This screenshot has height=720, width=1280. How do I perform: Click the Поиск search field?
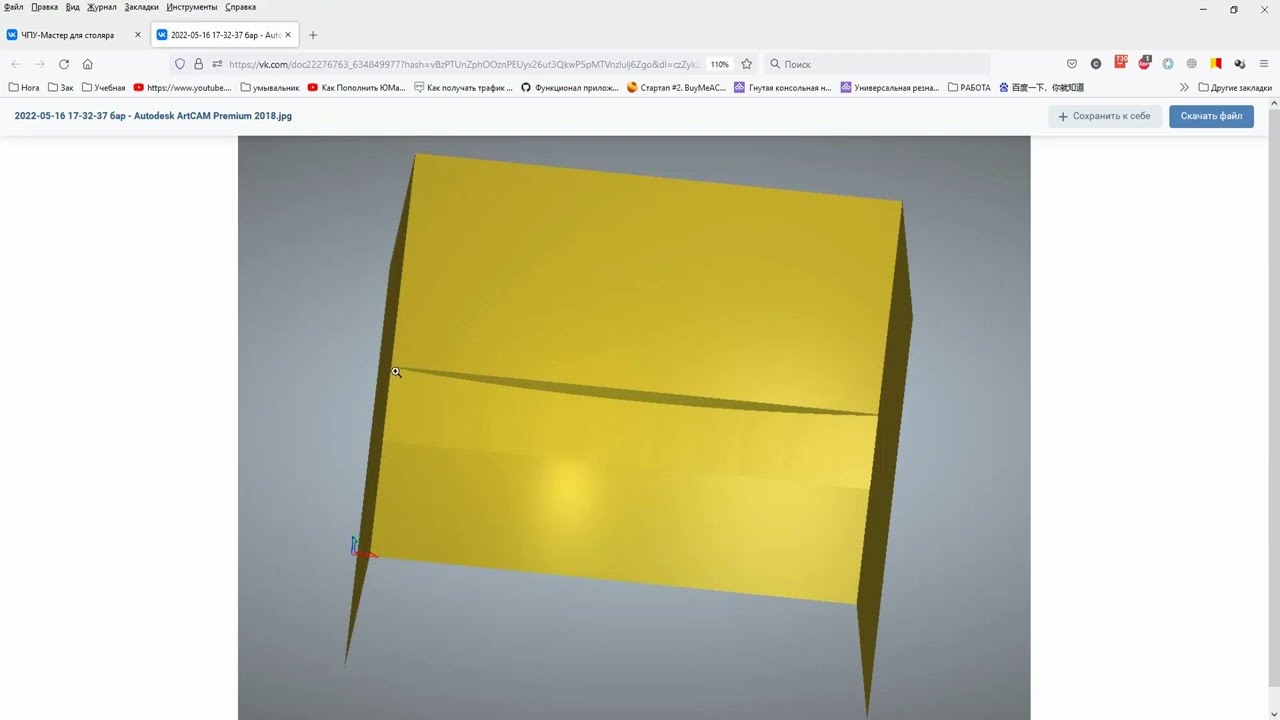pyautogui.click(x=878, y=64)
